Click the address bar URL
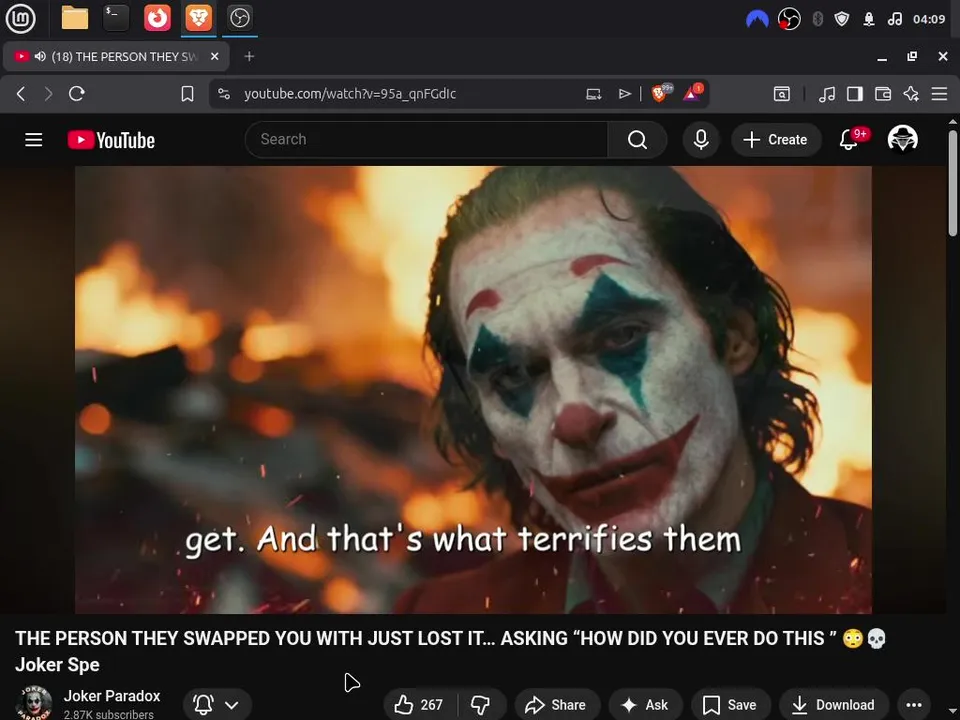This screenshot has width=960, height=720. (x=350, y=94)
